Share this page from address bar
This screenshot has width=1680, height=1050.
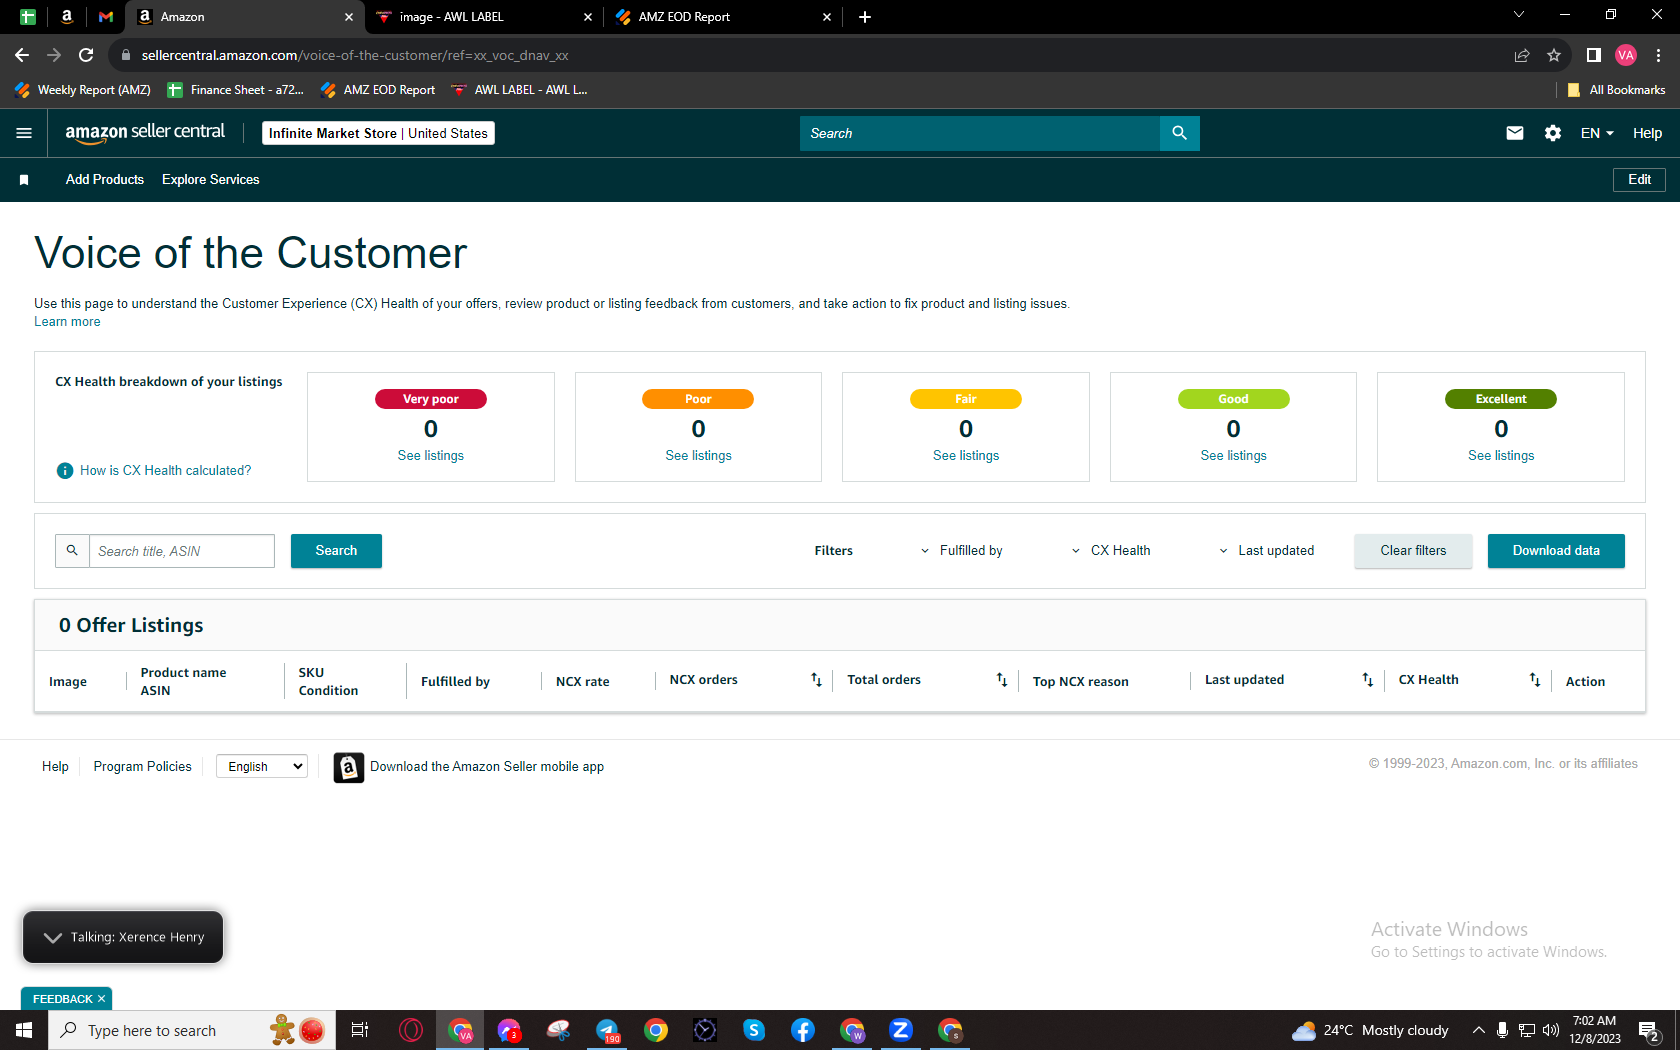click(x=1522, y=55)
